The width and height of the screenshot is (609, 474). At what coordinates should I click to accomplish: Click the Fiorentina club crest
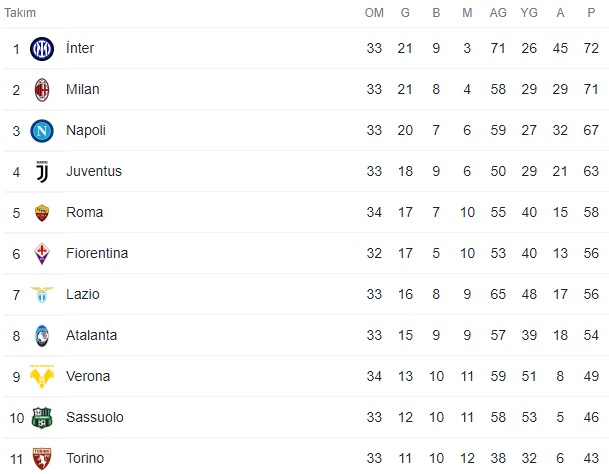click(42, 253)
